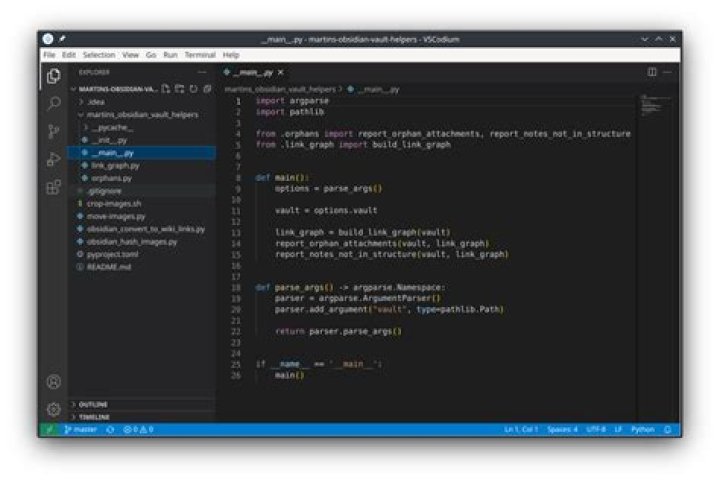Image resolution: width=720 pixels, height=482 pixels.
Task: Open the Accounts menu icon
Action: point(54,382)
